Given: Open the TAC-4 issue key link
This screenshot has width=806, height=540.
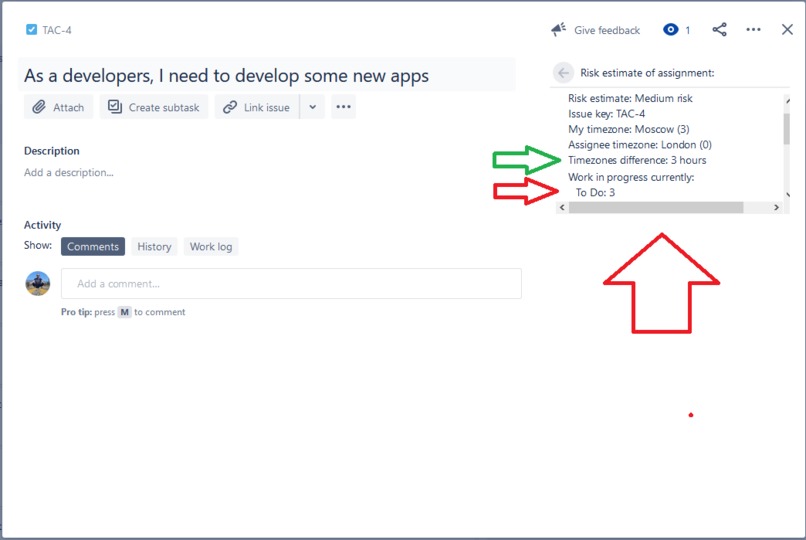Looking at the screenshot, I should (x=57, y=30).
